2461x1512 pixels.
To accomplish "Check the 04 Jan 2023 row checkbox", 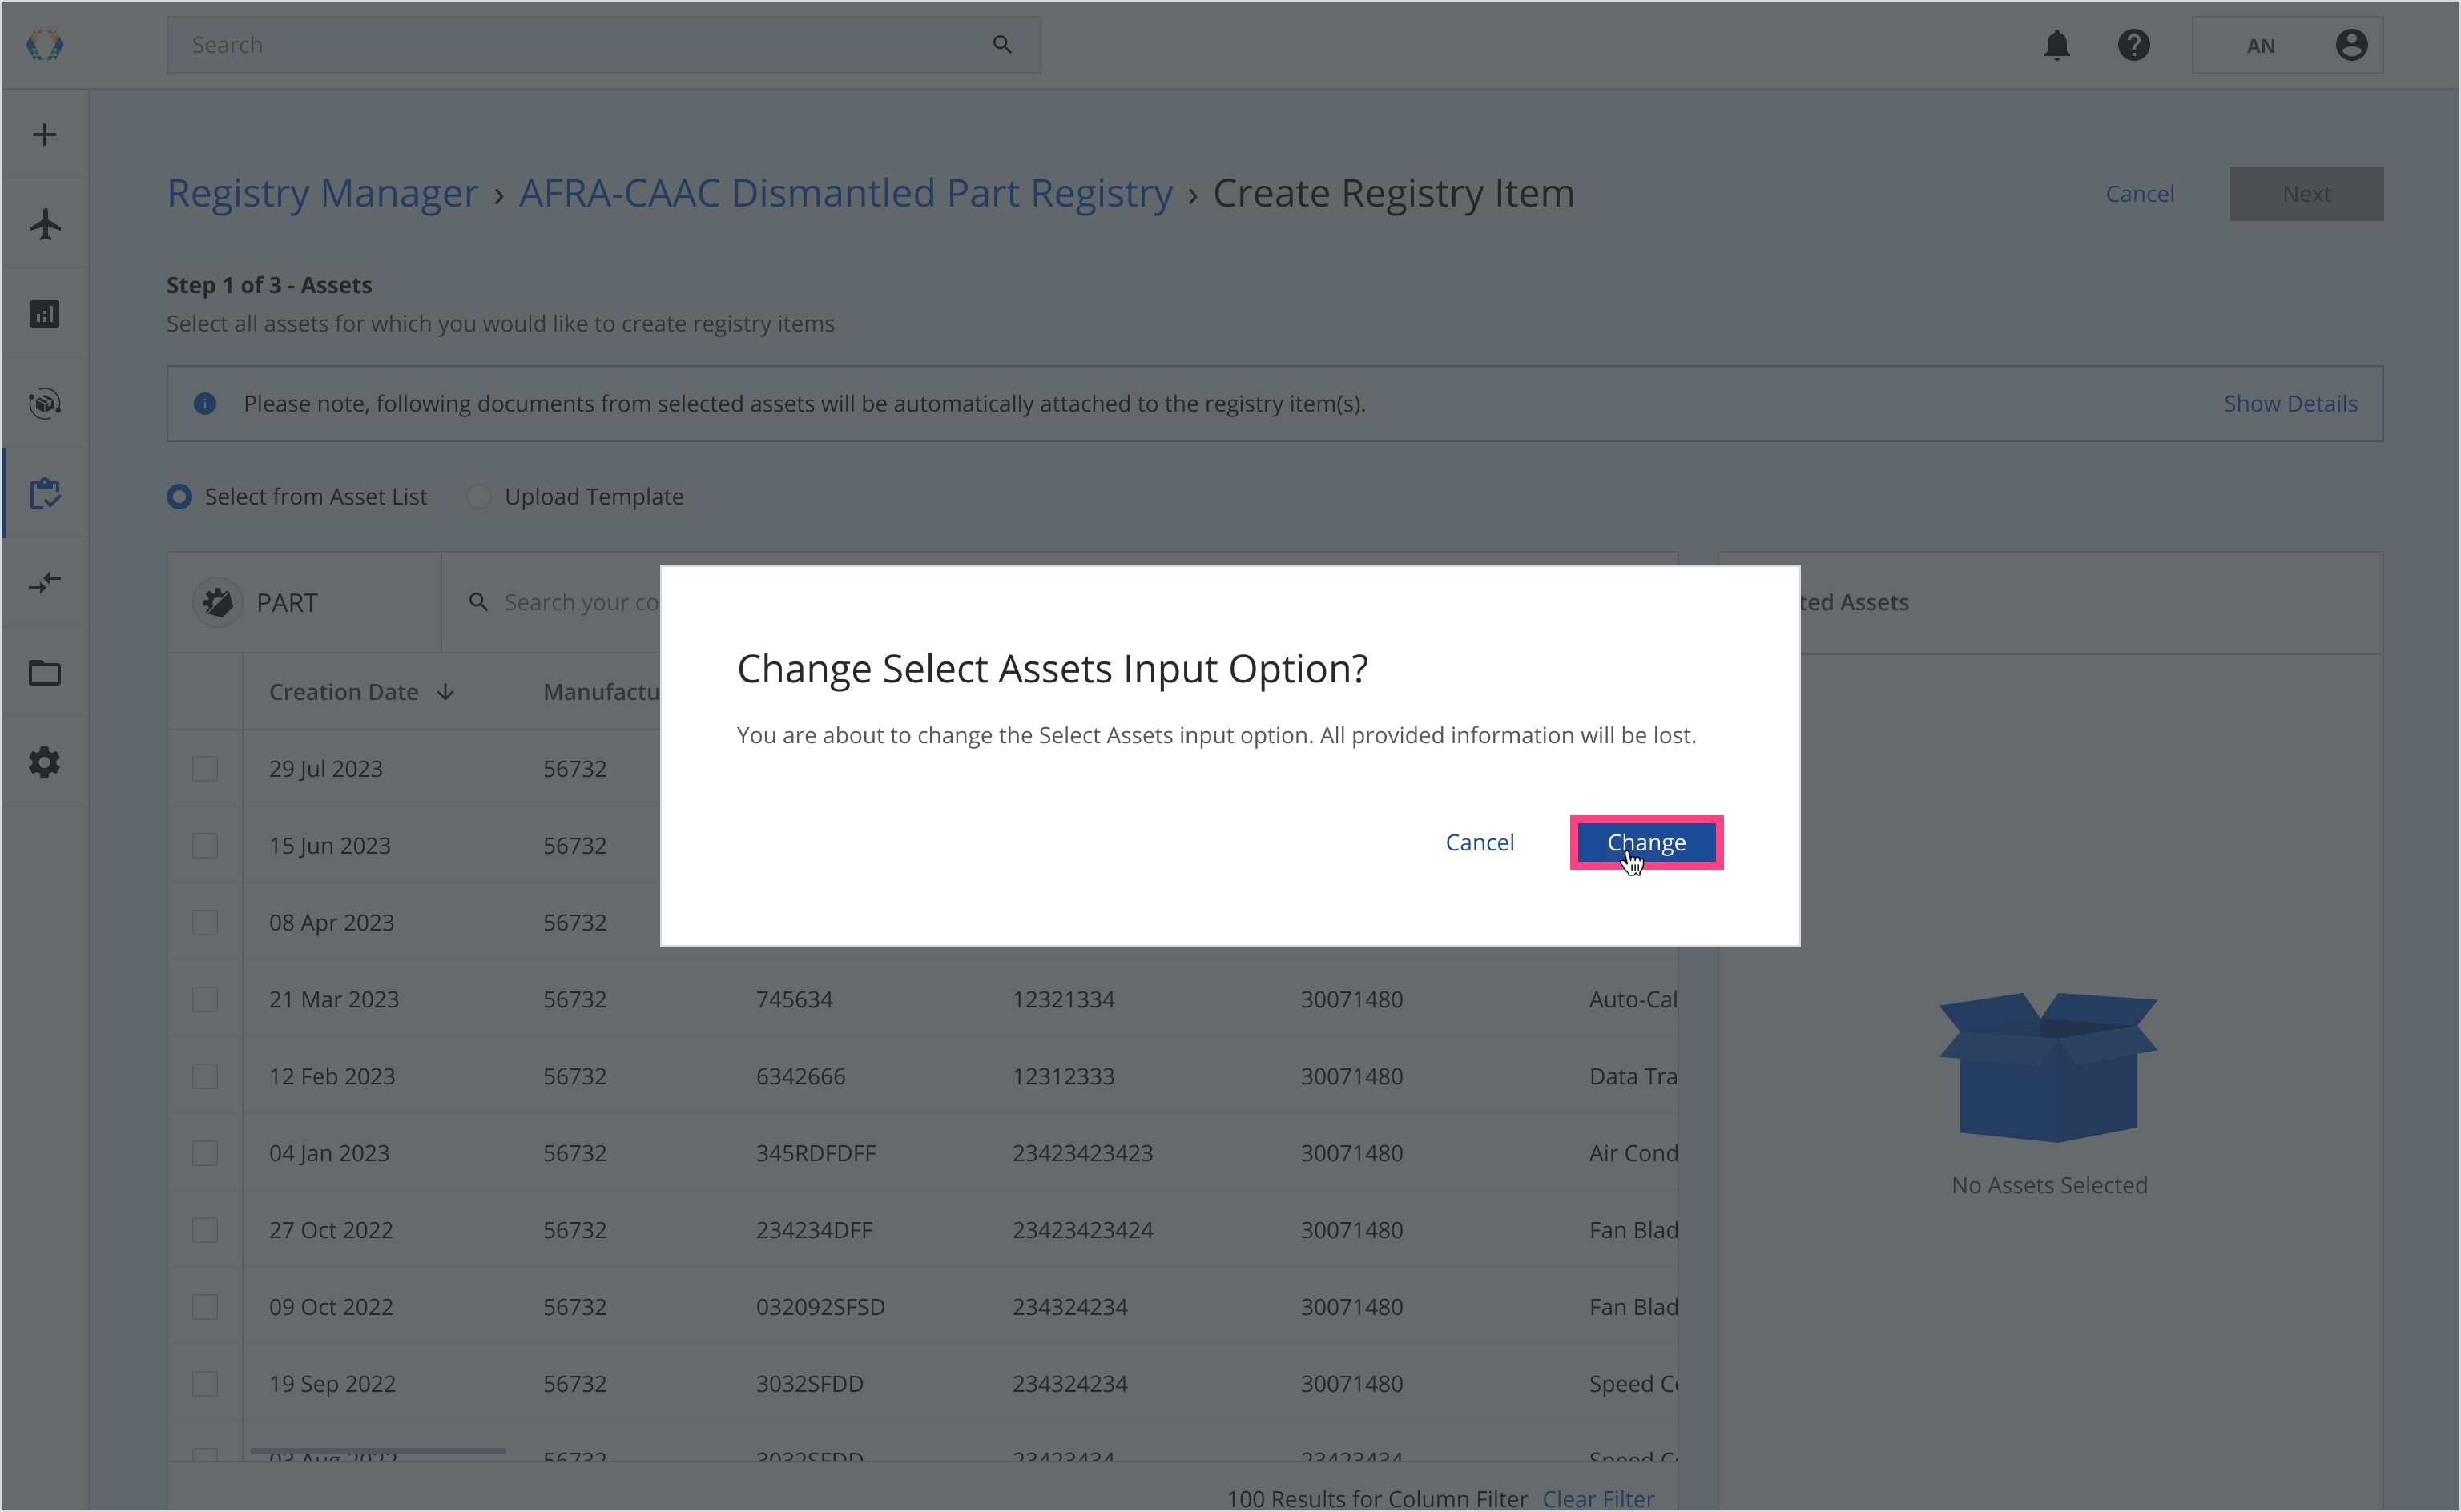I will [x=205, y=1153].
